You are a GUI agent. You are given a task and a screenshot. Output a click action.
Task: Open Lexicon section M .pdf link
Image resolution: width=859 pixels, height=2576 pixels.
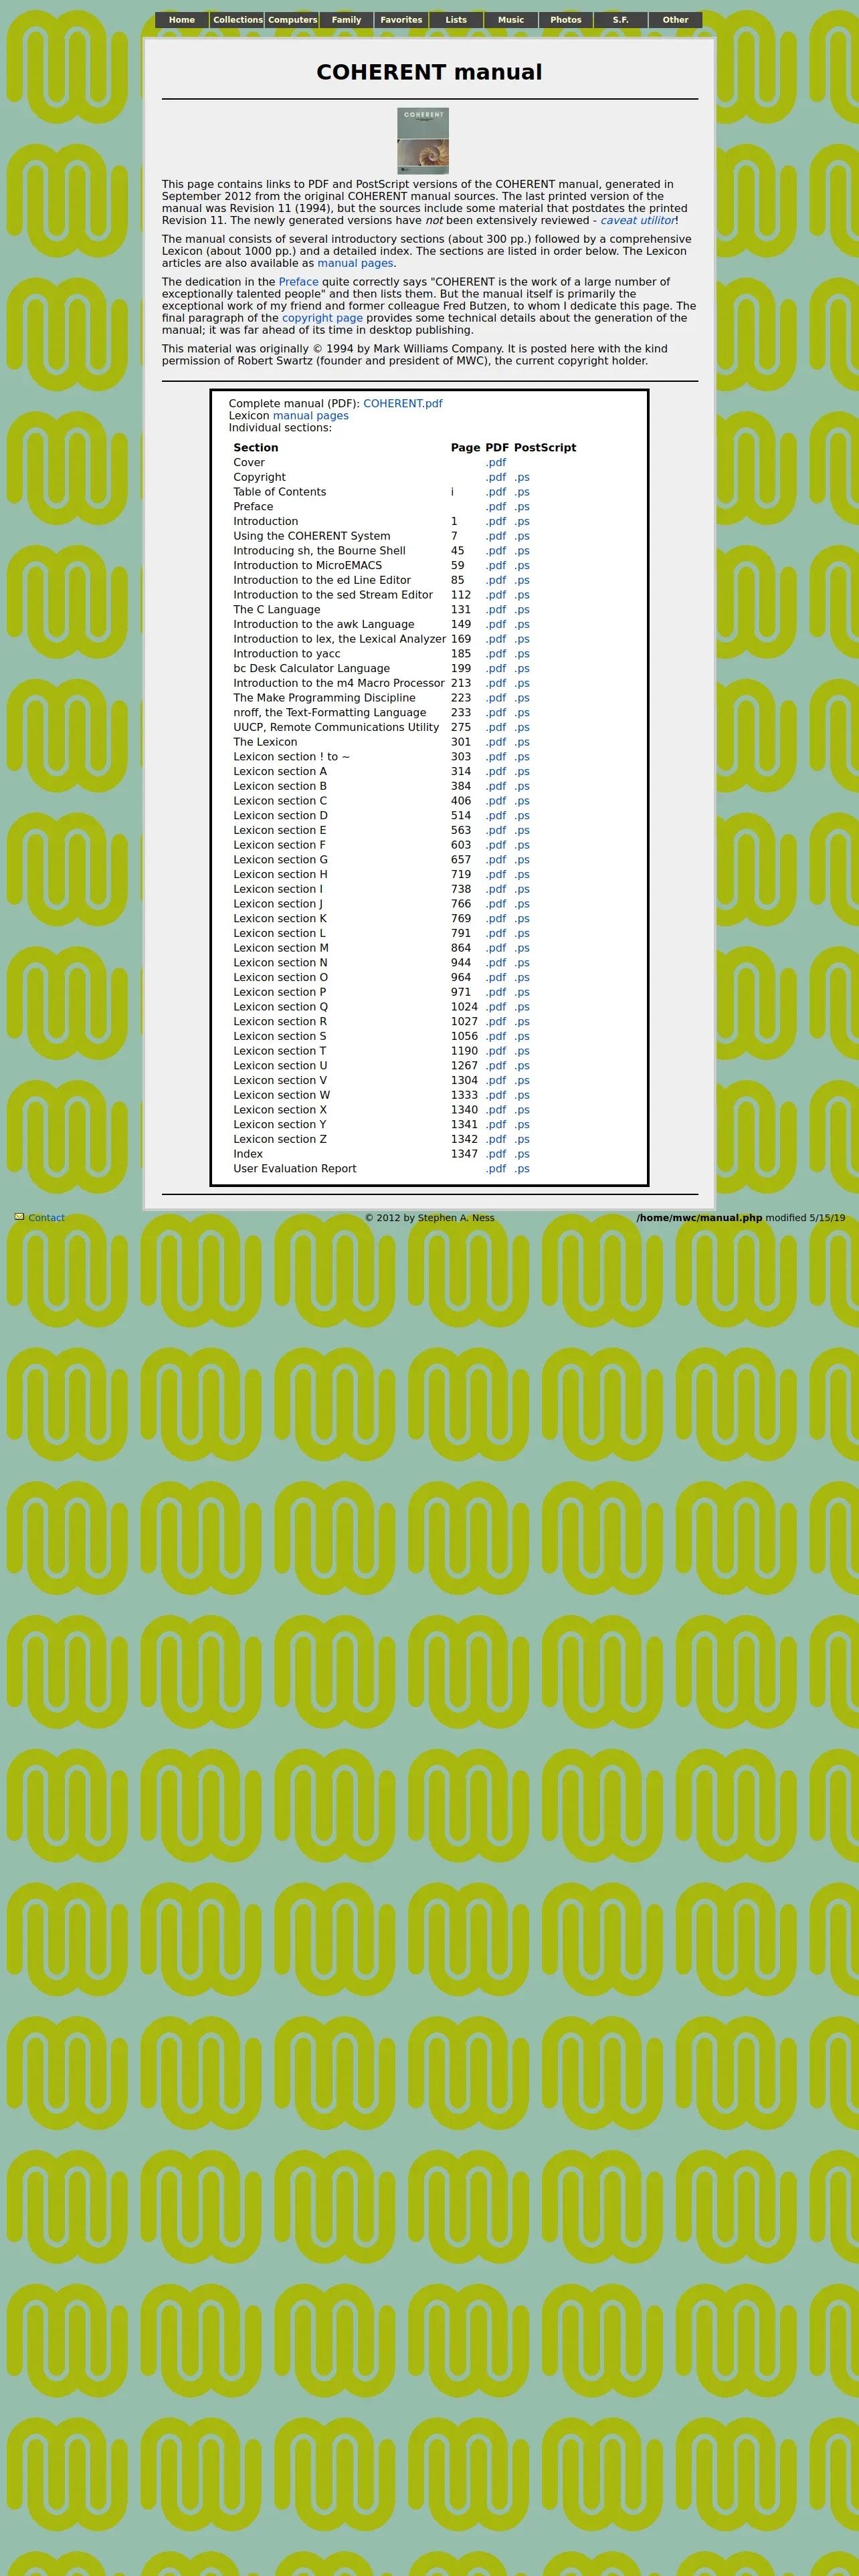pos(496,948)
